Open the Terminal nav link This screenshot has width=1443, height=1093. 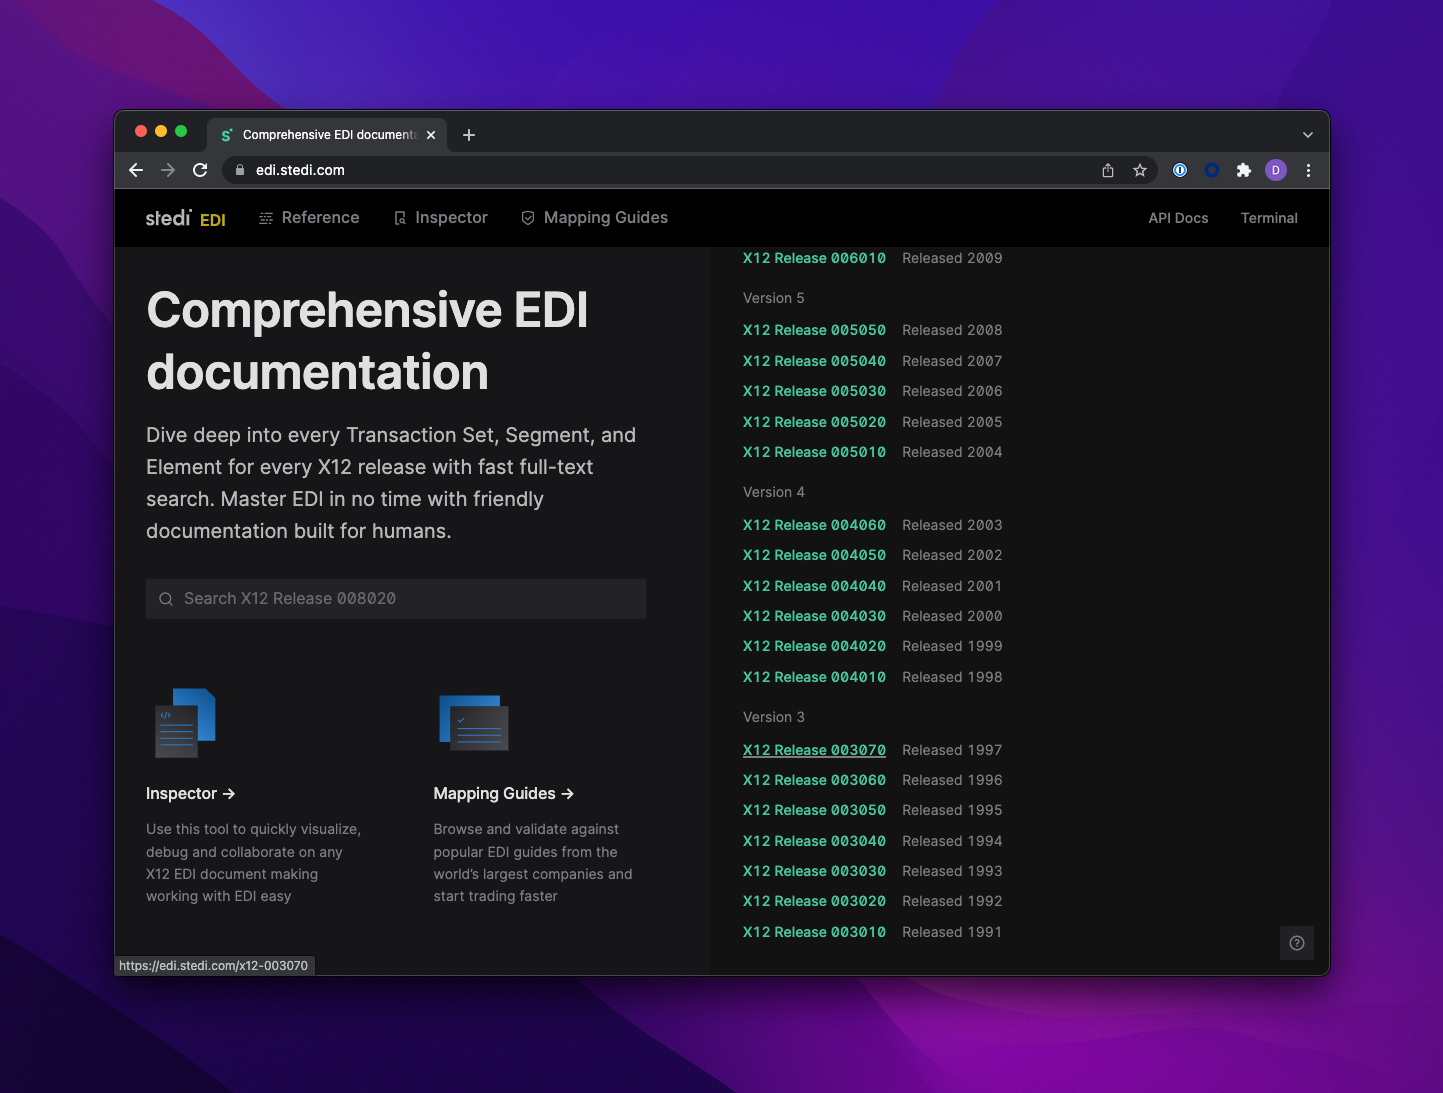click(x=1269, y=218)
